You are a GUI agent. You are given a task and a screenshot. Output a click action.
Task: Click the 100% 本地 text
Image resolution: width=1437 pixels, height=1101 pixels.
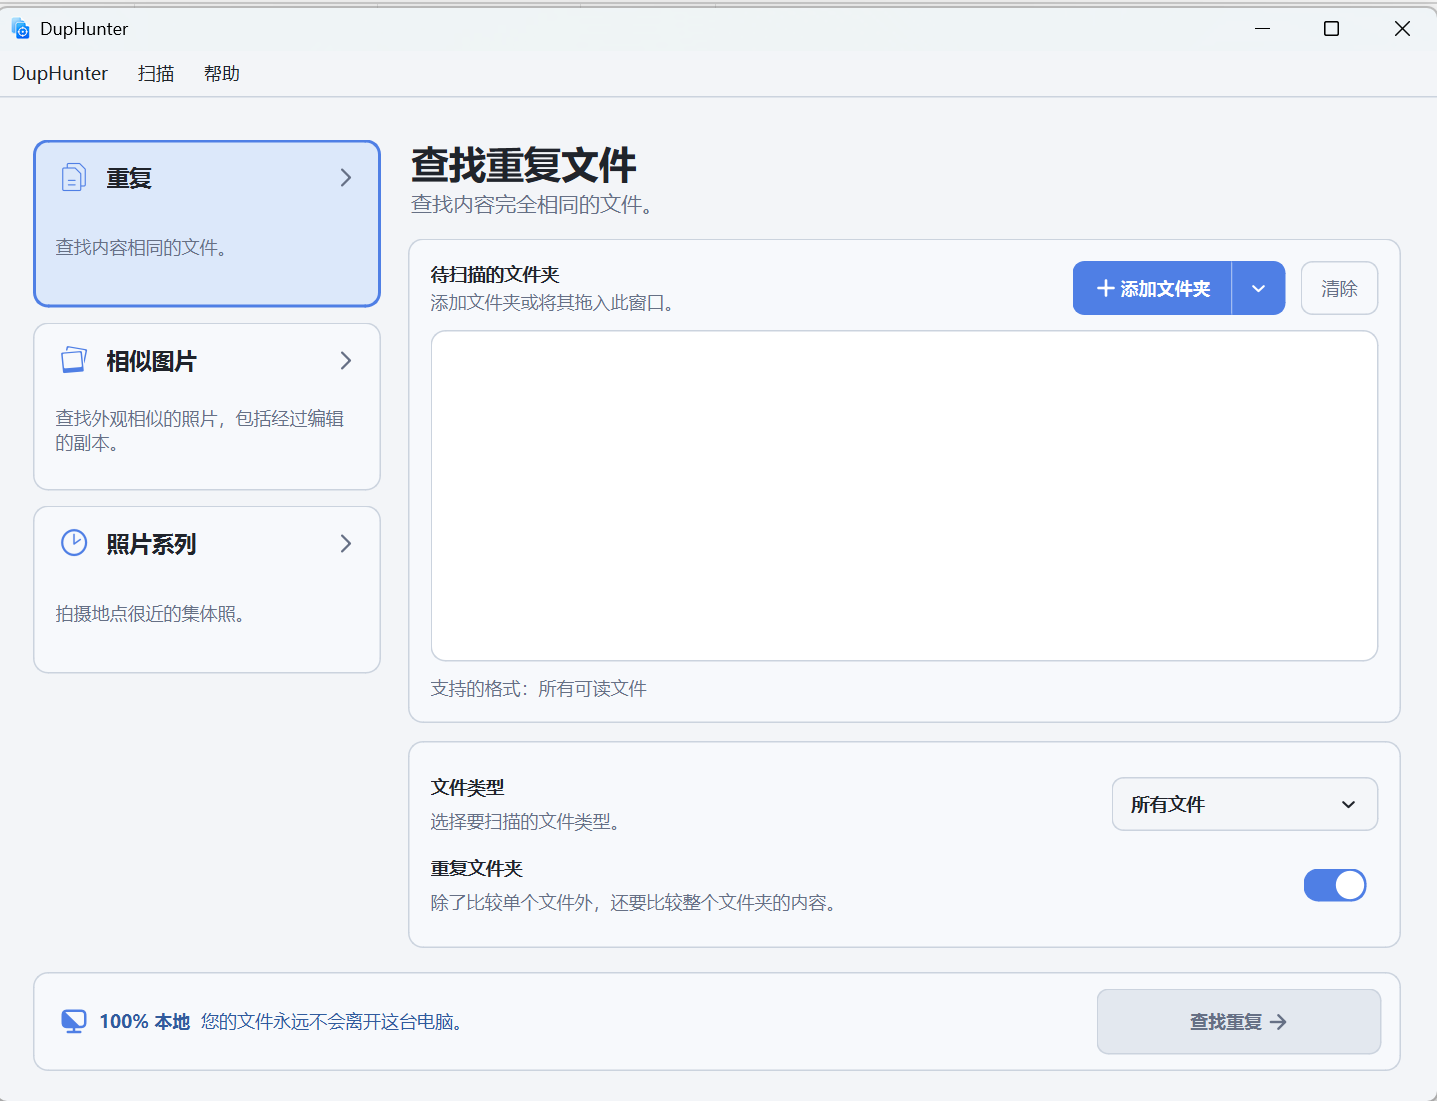point(145,1021)
